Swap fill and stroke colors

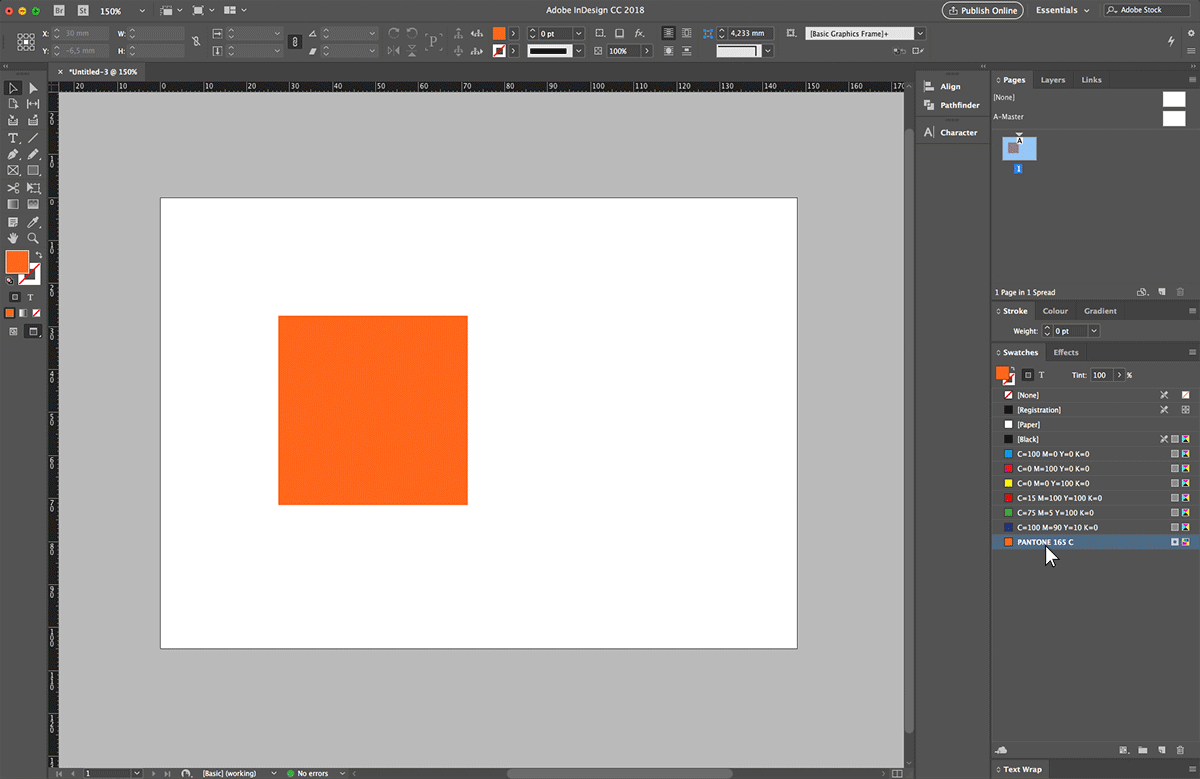coord(39,255)
